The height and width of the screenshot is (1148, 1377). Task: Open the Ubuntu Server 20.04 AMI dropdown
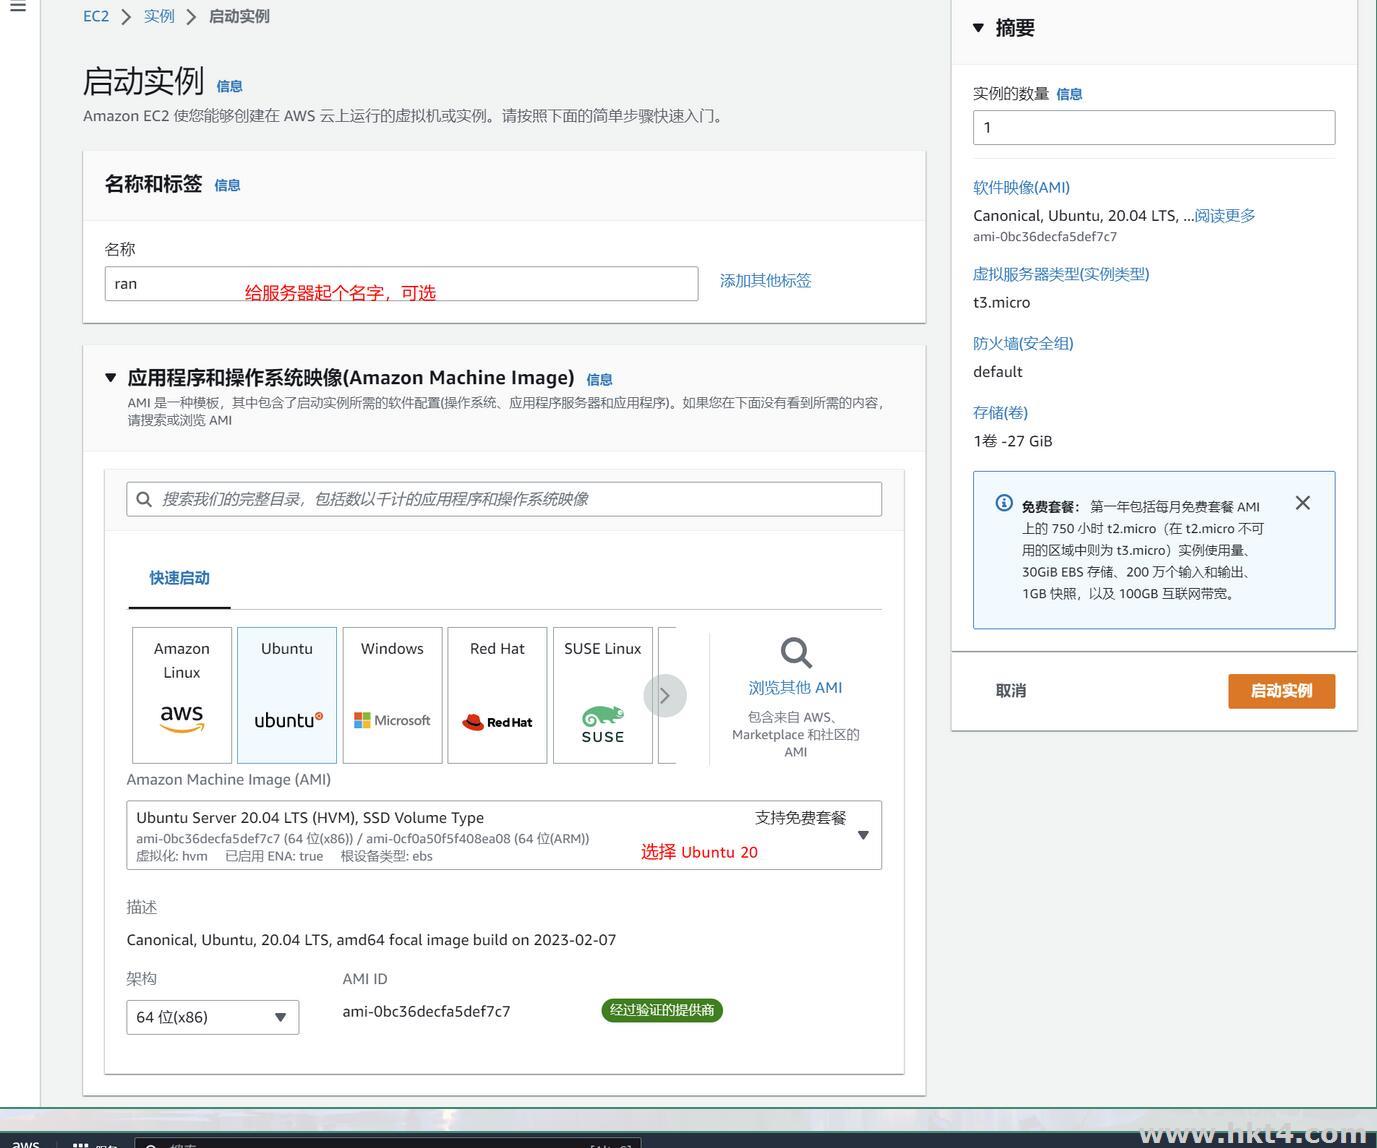tap(504, 835)
